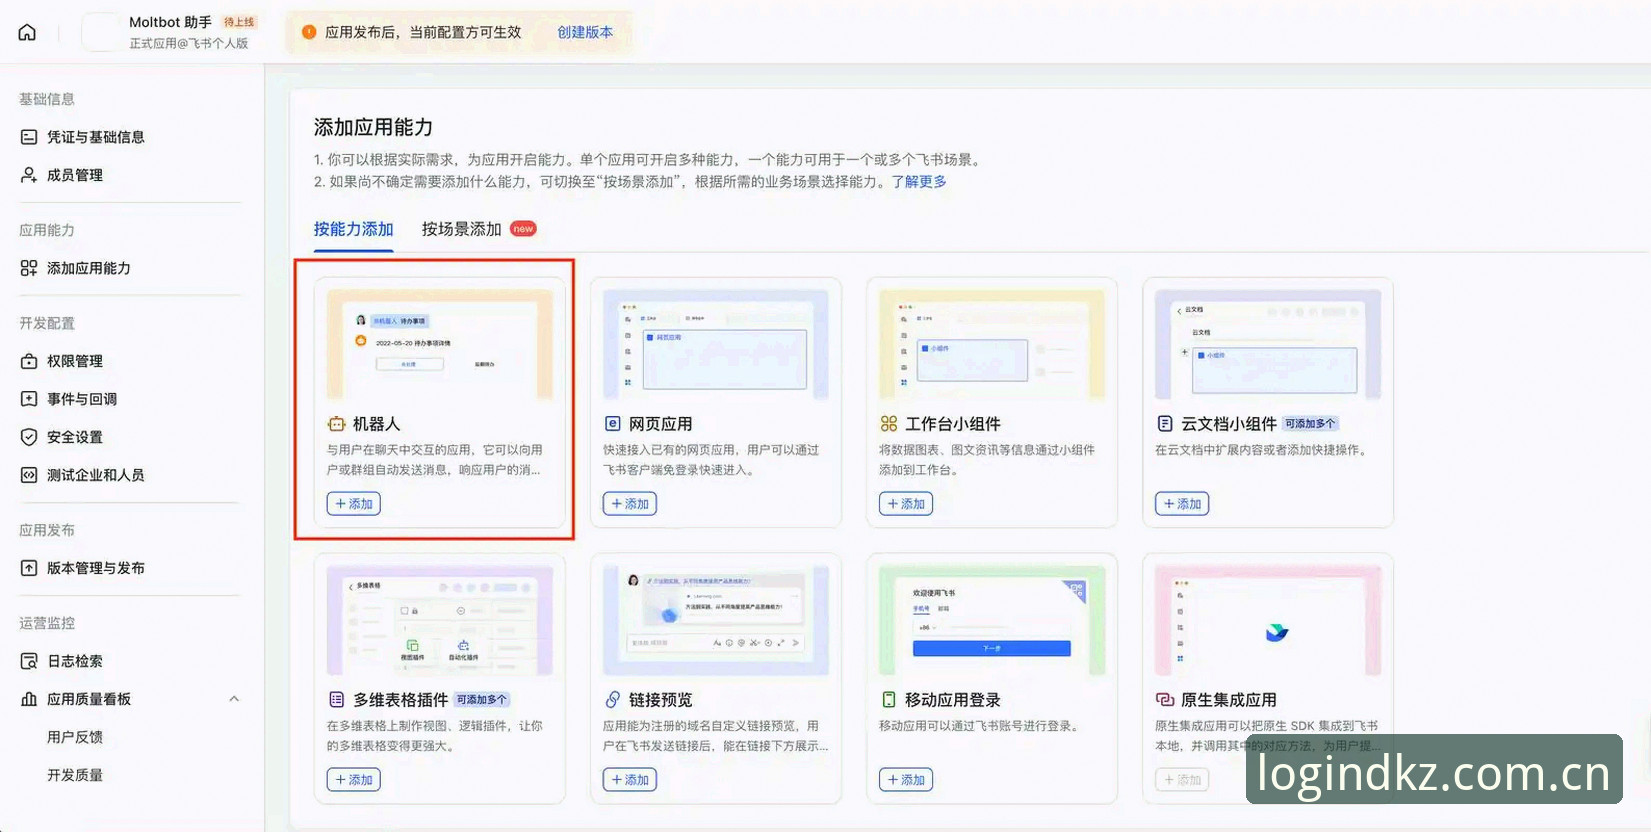Click the 可添加多个 tag on 多维表格插件
Viewport: 1651px width, 832px height.
(483, 700)
